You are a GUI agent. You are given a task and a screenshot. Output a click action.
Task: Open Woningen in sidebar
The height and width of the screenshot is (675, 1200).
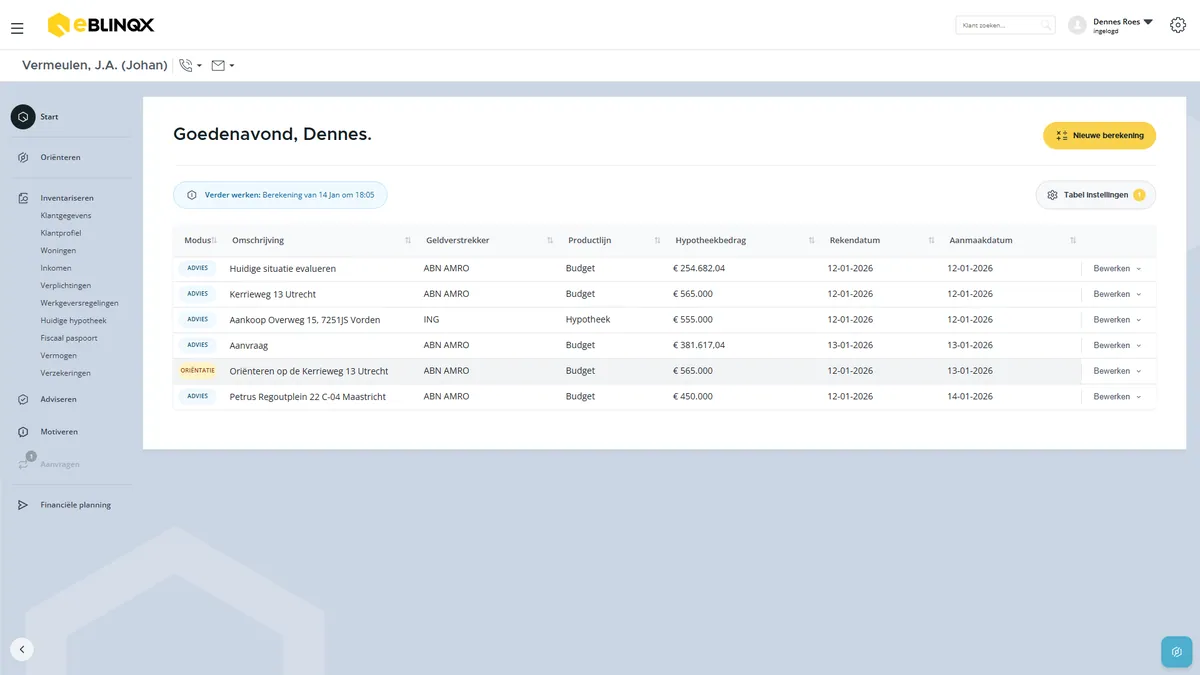coord(58,250)
